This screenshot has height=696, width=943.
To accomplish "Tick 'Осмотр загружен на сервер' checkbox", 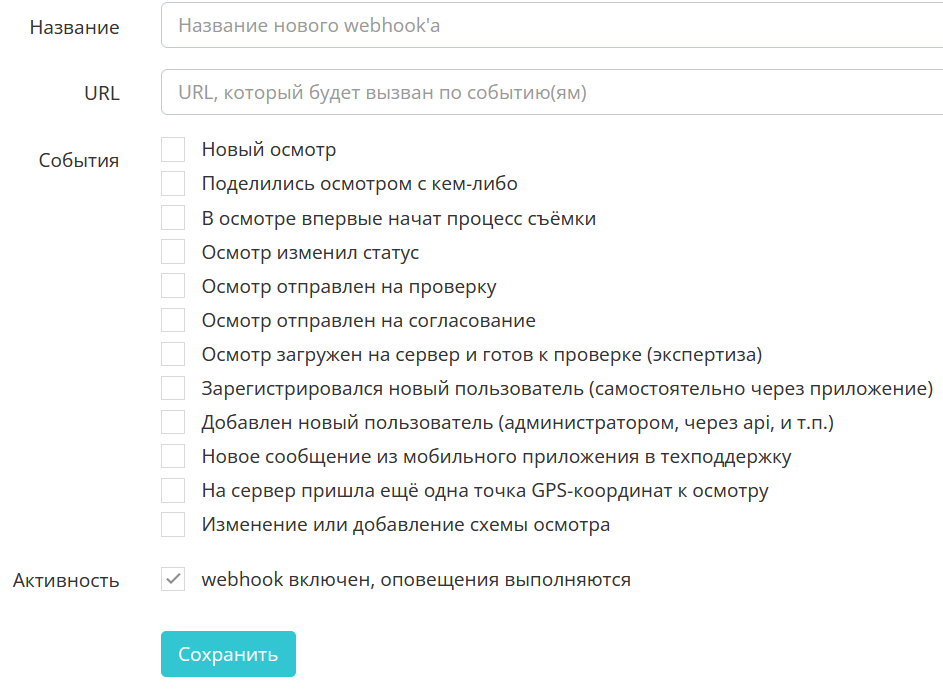I will tap(173, 354).
